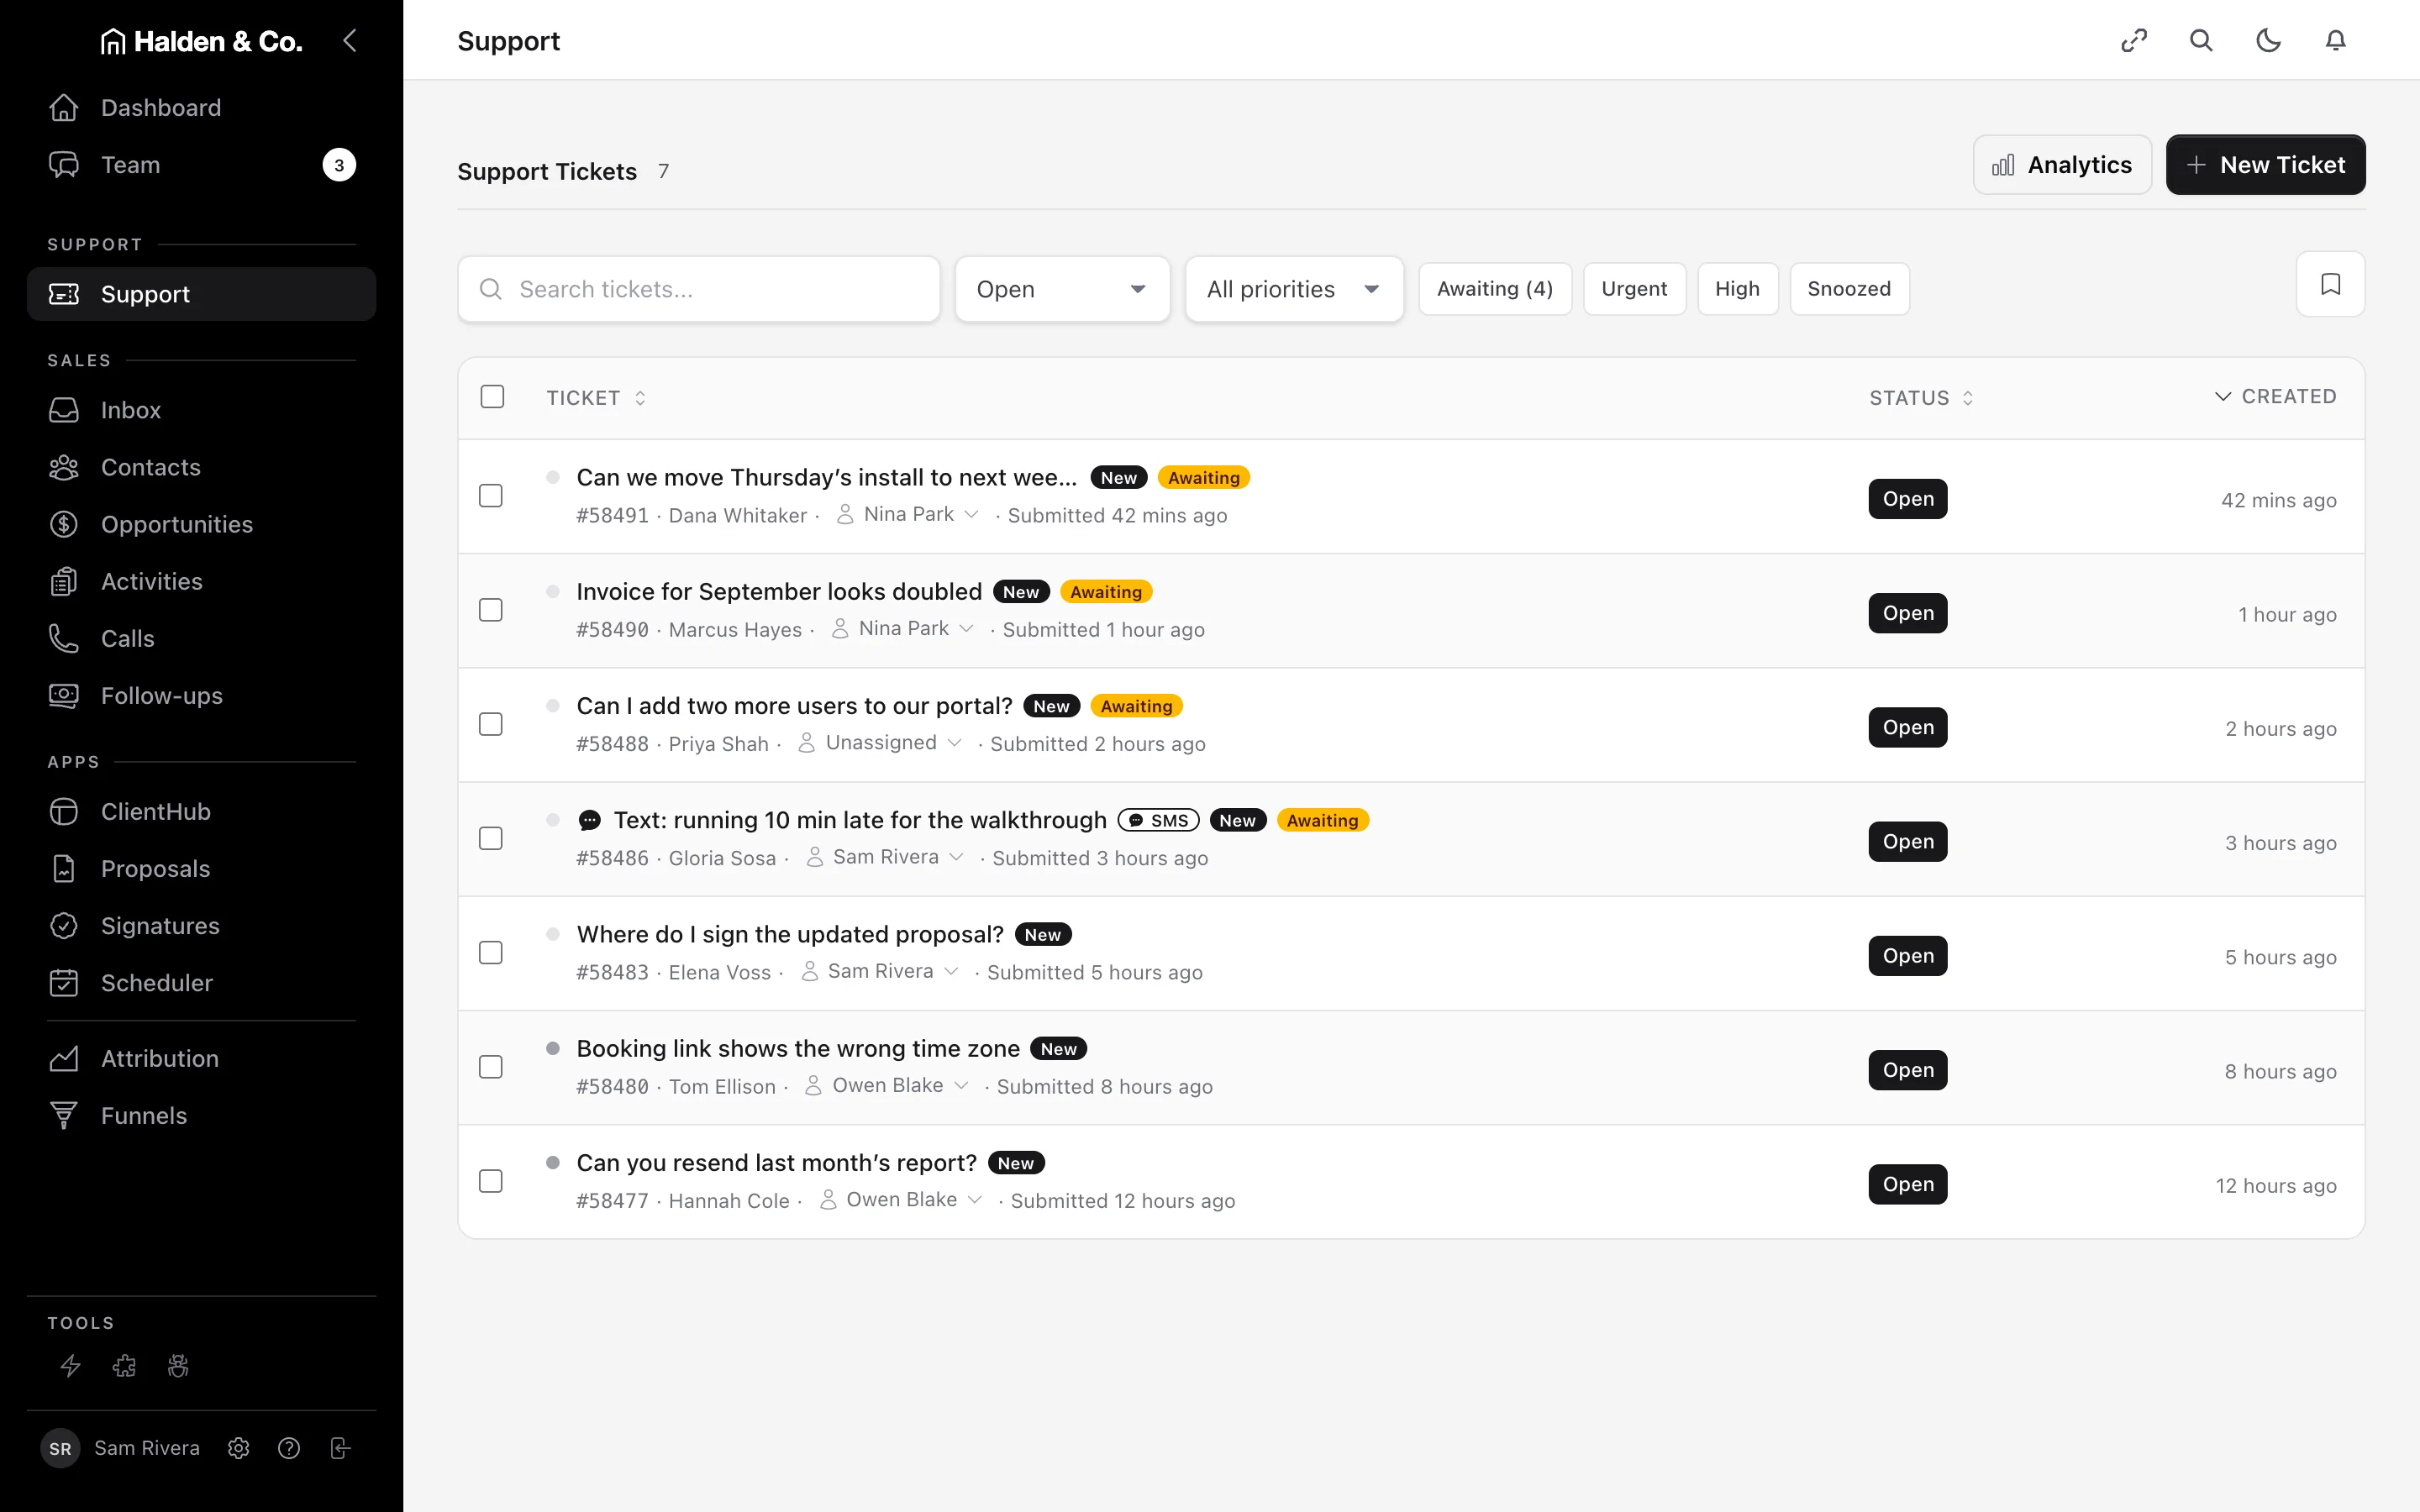Open Scheduler in the Apps section

[x=201, y=983]
